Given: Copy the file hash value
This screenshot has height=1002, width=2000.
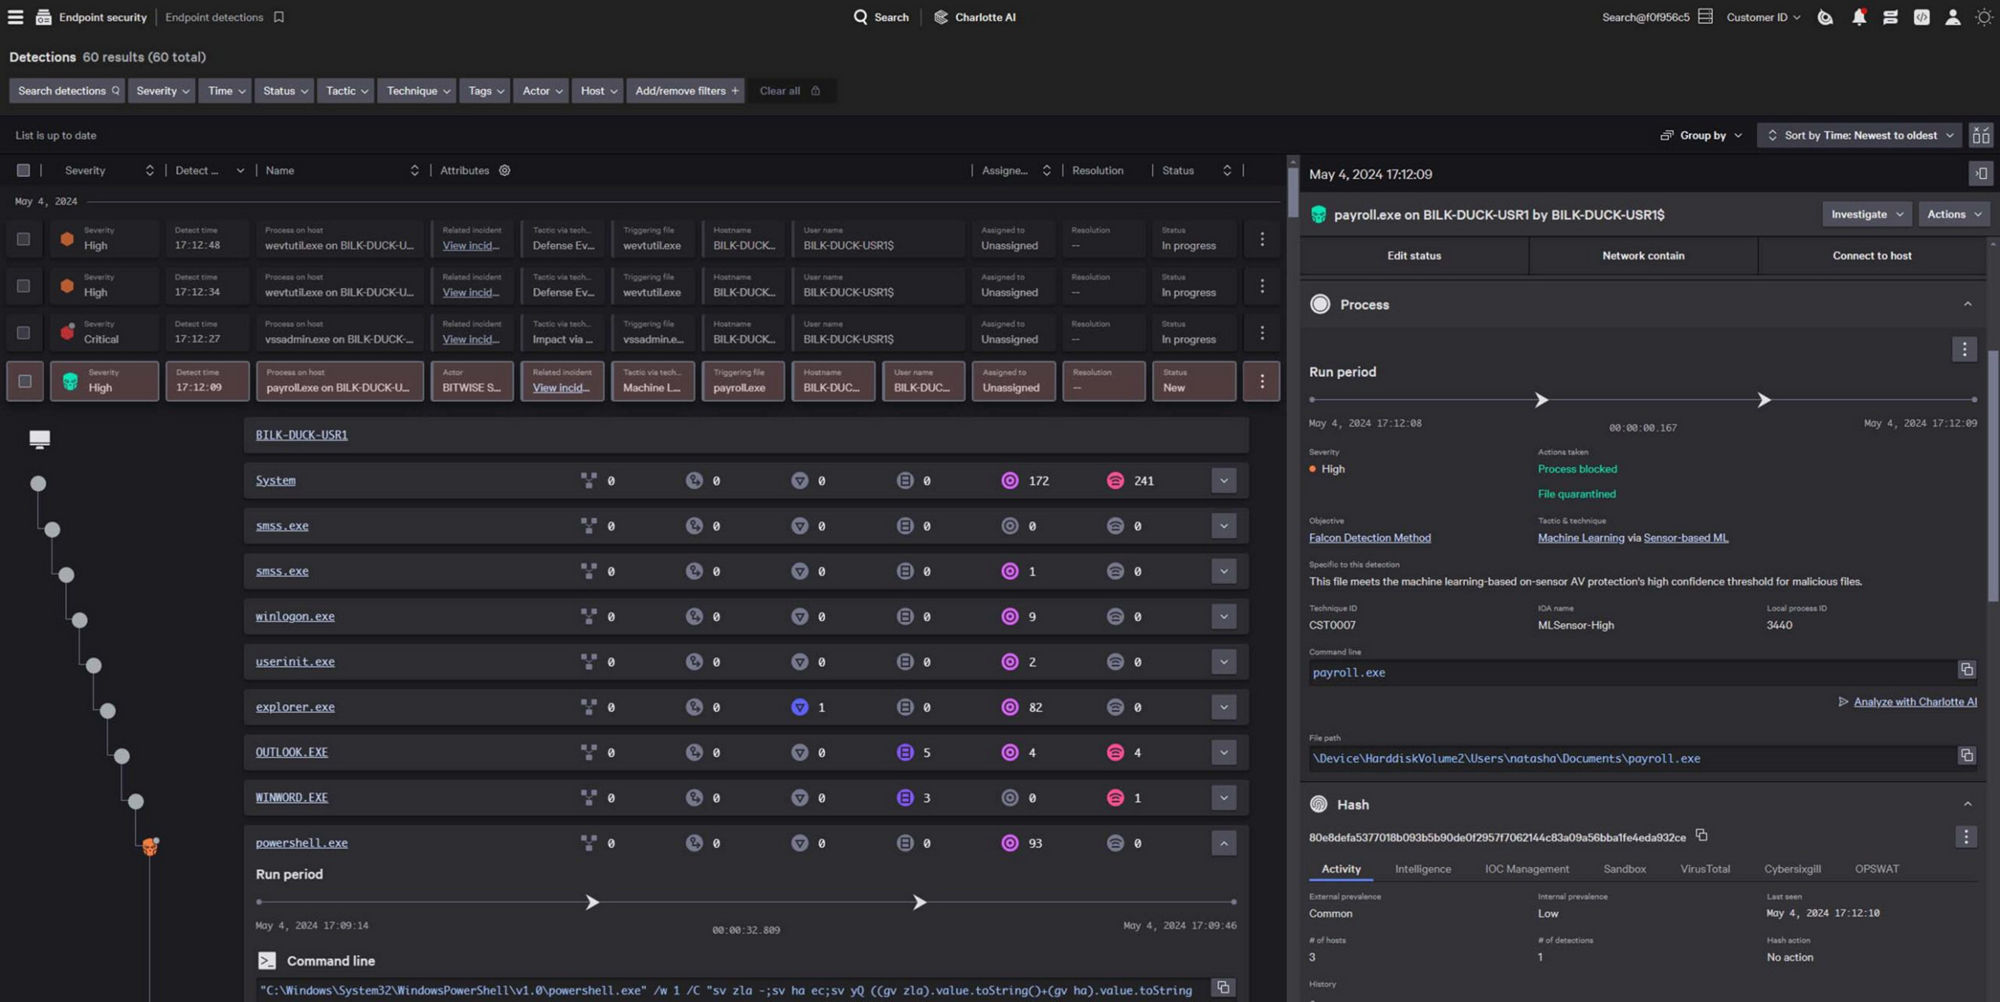Looking at the screenshot, I should (x=1702, y=836).
